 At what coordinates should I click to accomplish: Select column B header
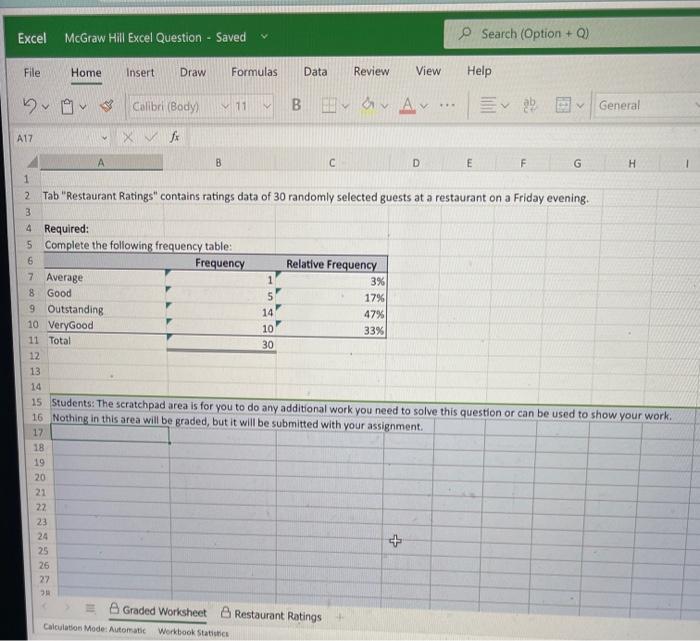click(x=218, y=163)
